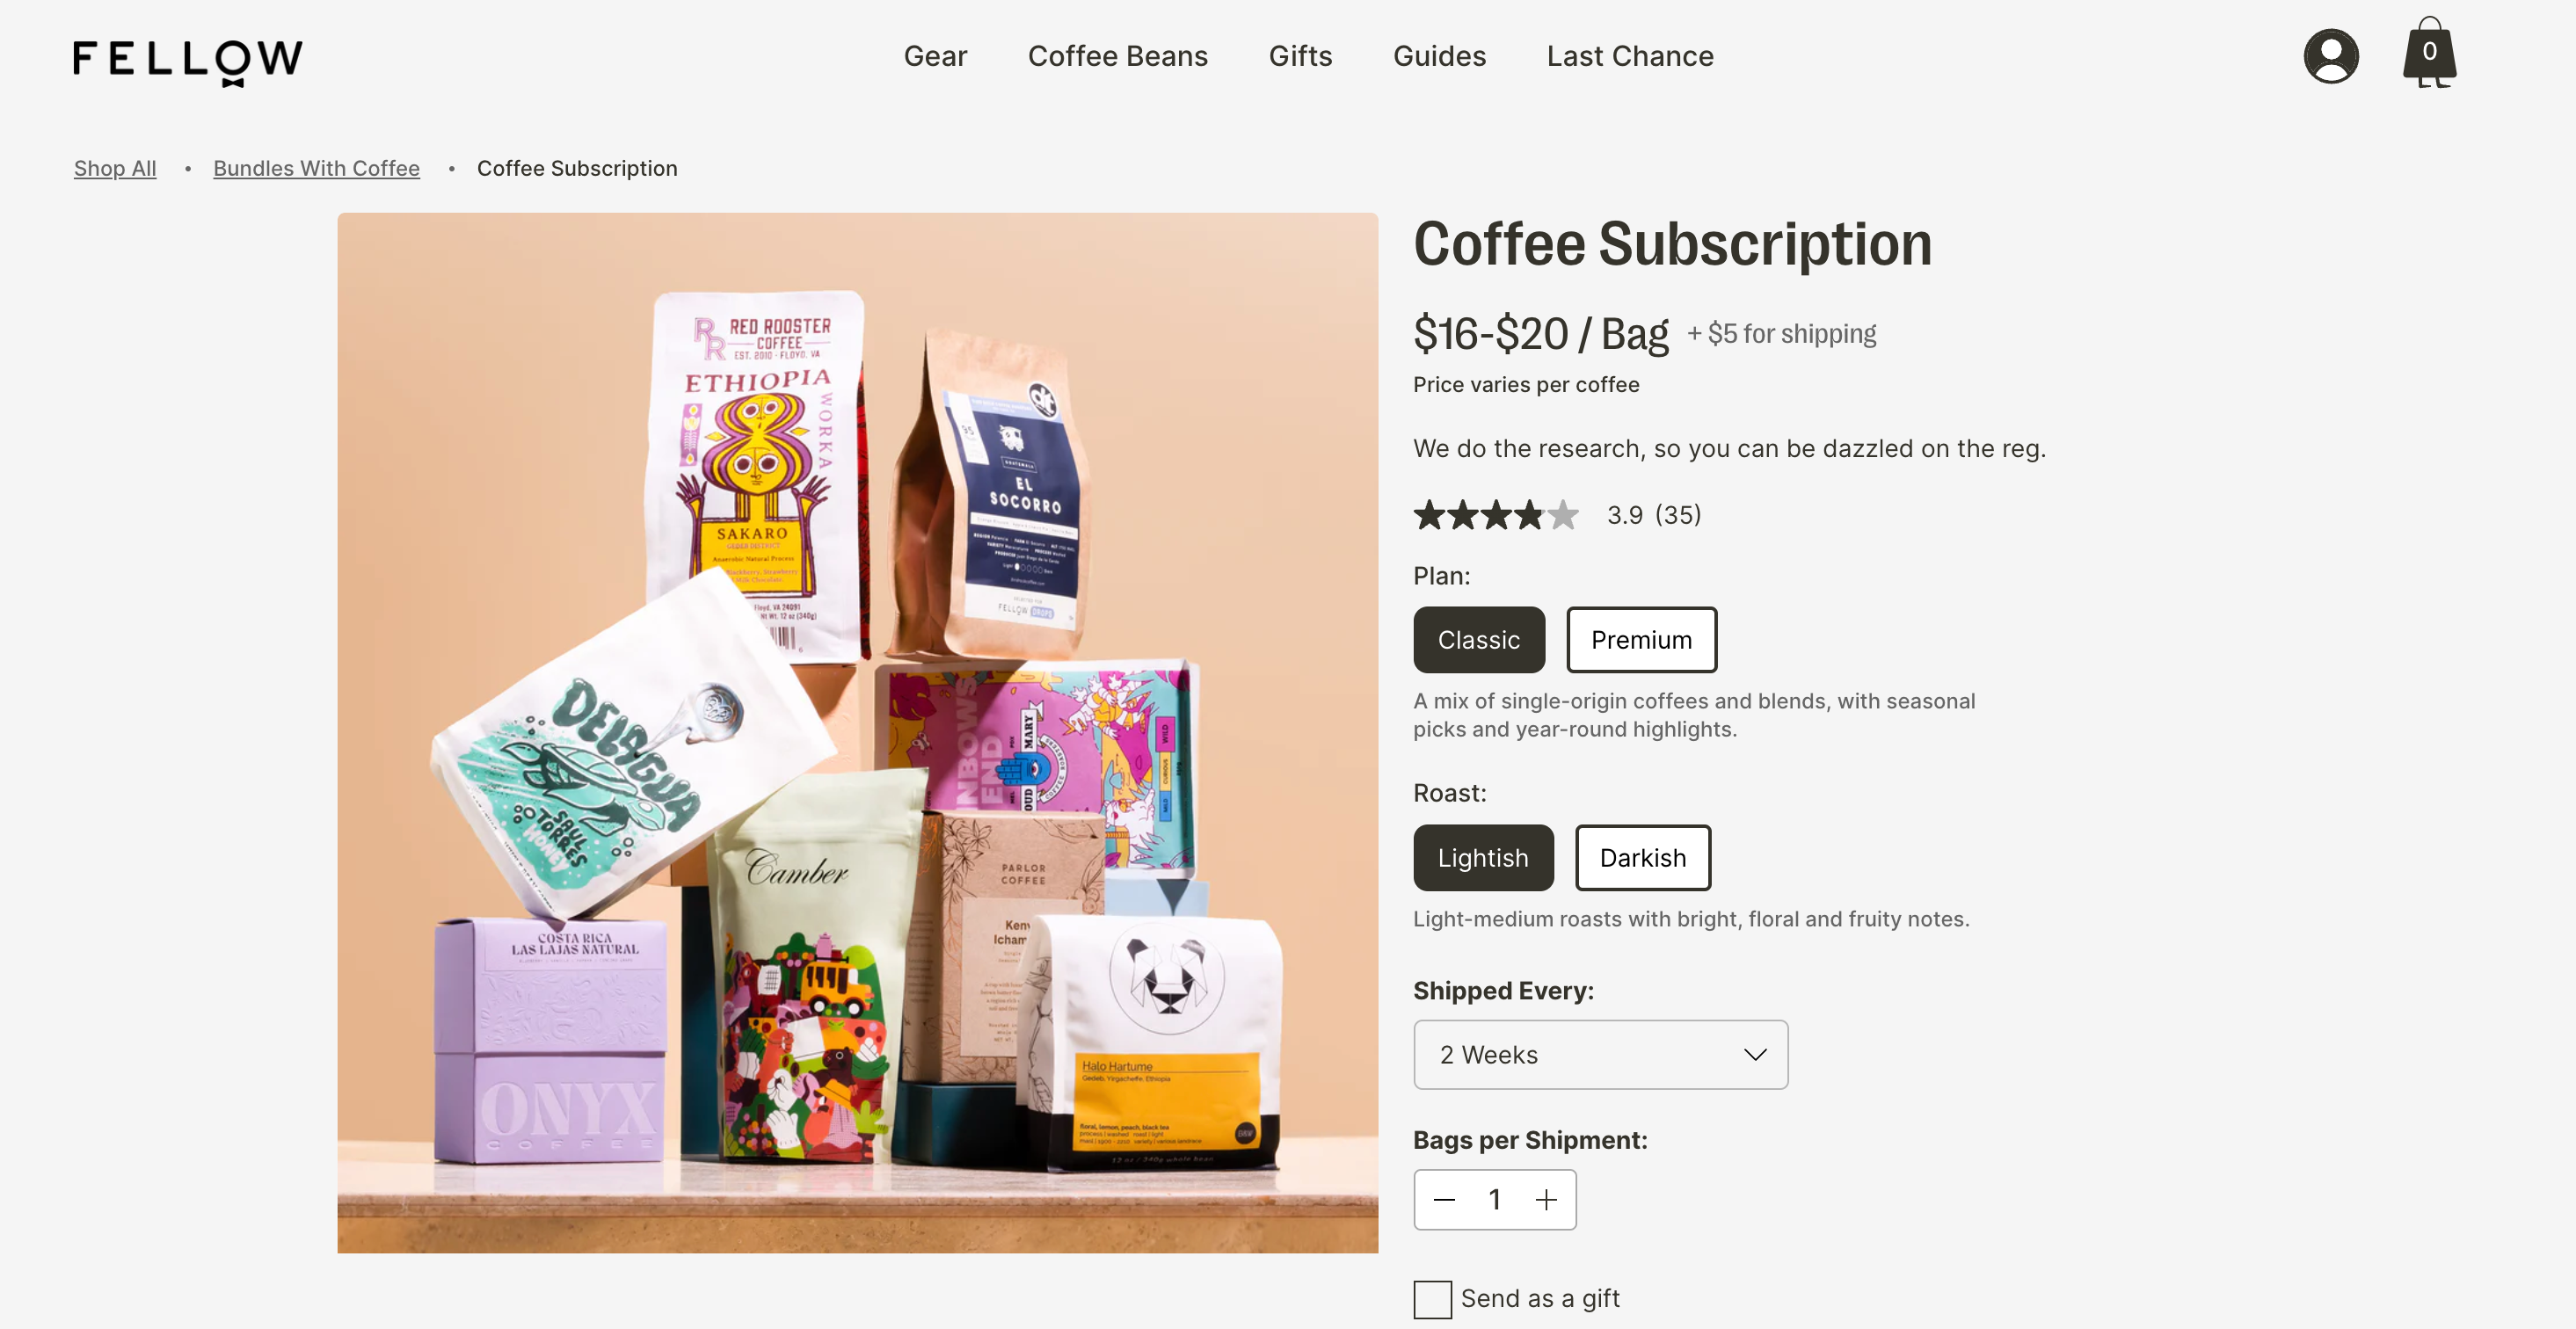Open the Coffee Beans menu
This screenshot has height=1329, width=2576.
pyautogui.click(x=1117, y=56)
